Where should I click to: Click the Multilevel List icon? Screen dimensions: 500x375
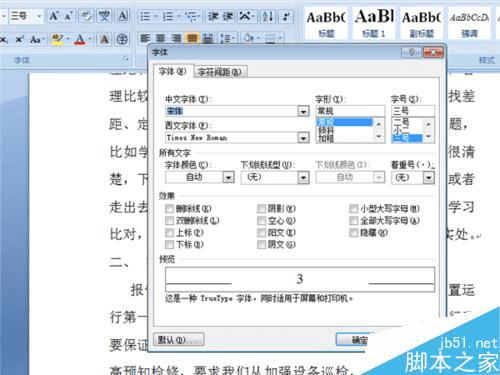click(192, 16)
